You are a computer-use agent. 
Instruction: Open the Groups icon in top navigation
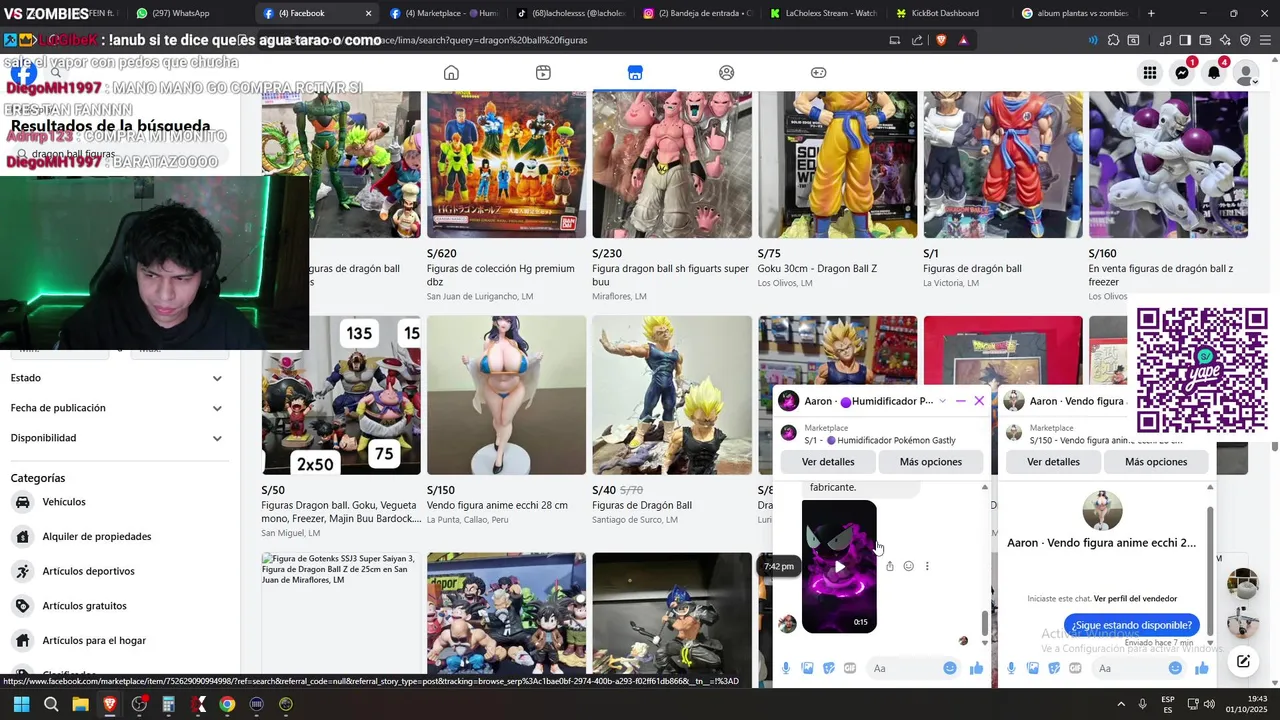[x=727, y=73]
